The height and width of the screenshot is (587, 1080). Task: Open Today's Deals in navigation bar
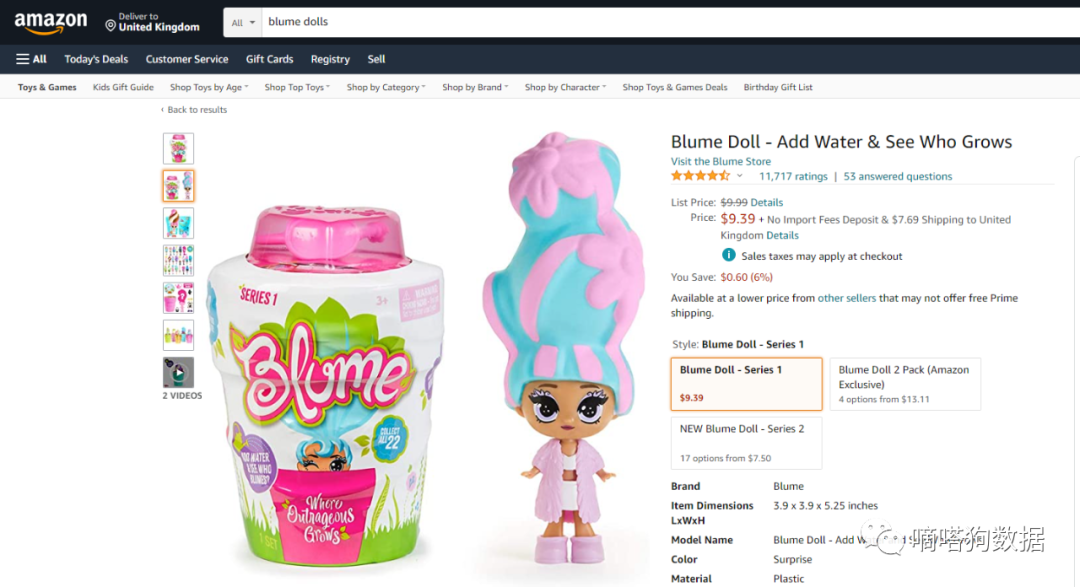point(96,59)
